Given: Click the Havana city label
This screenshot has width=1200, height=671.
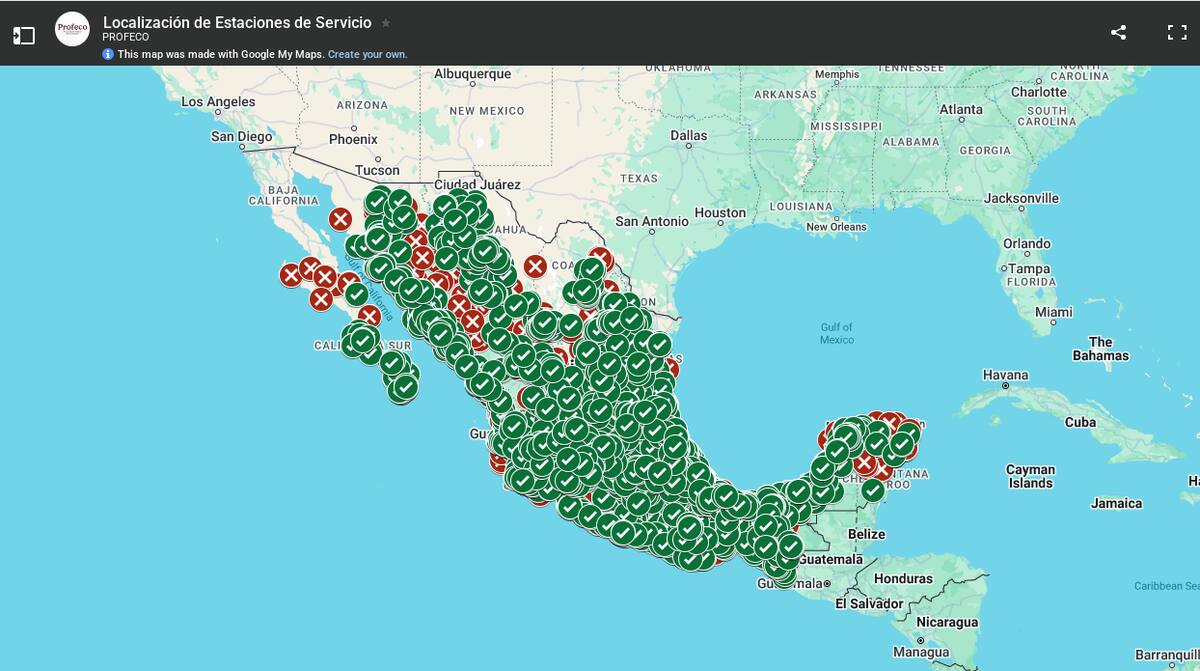Looking at the screenshot, I should pos(1004,375).
